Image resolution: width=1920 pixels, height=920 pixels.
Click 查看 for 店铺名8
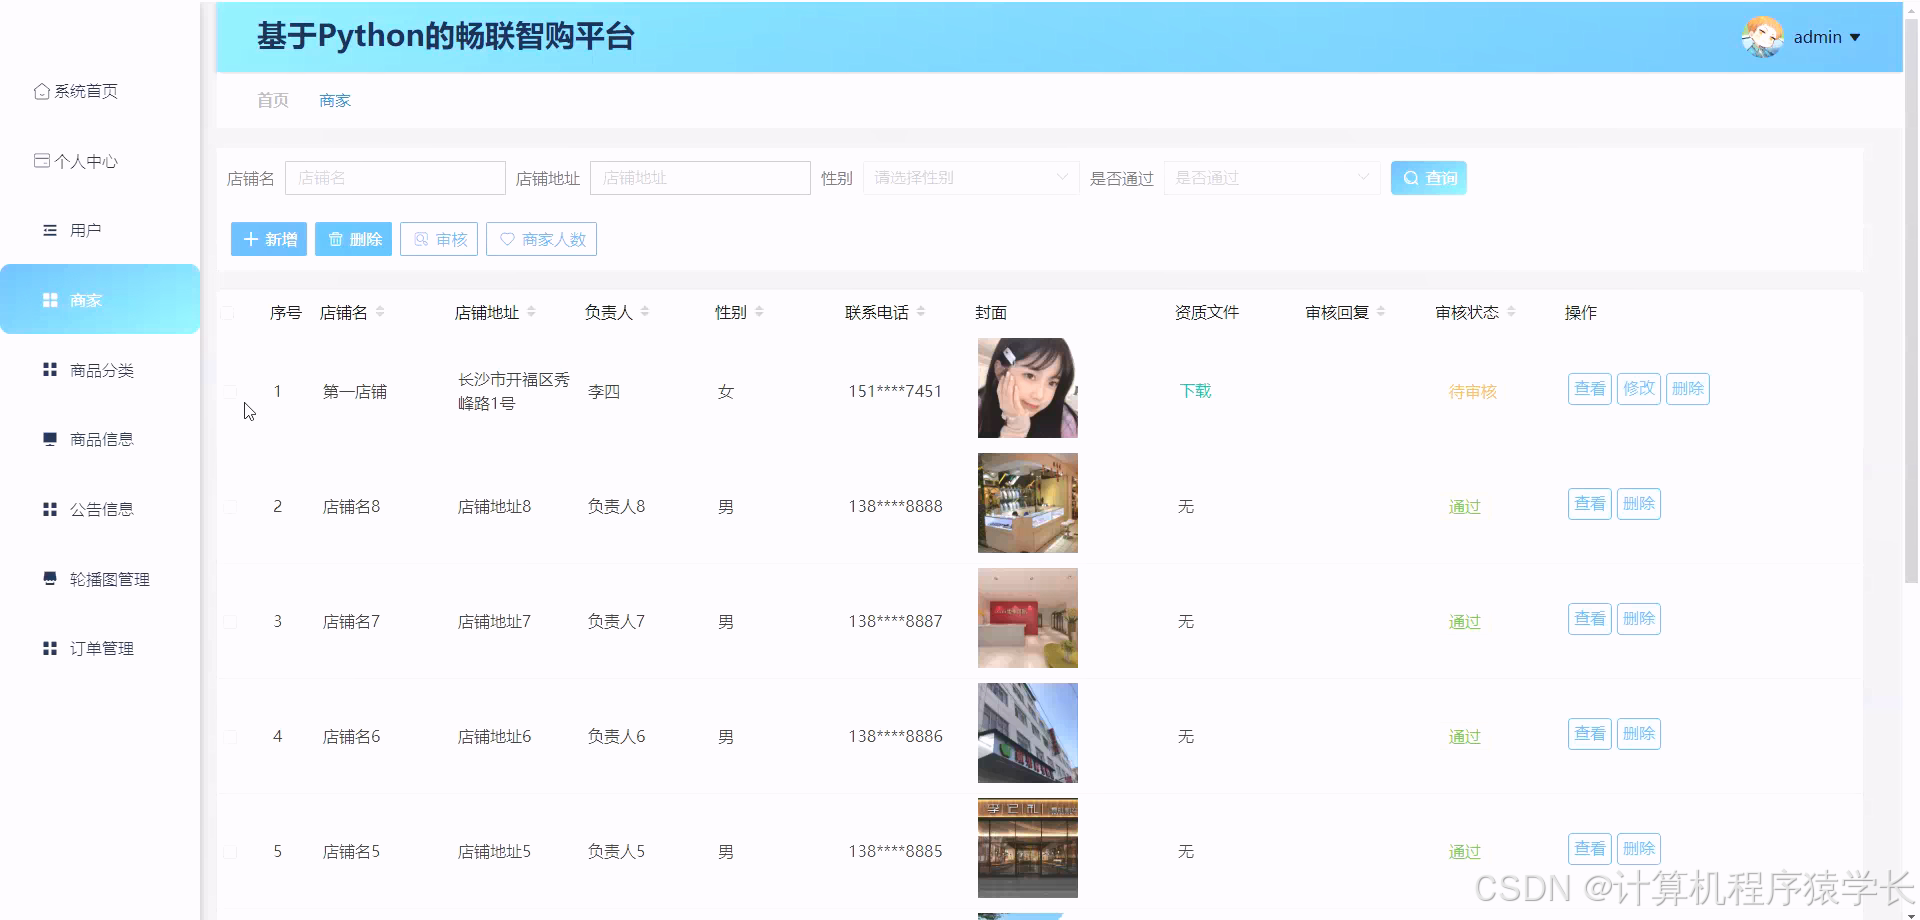[x=1589, y=503]
